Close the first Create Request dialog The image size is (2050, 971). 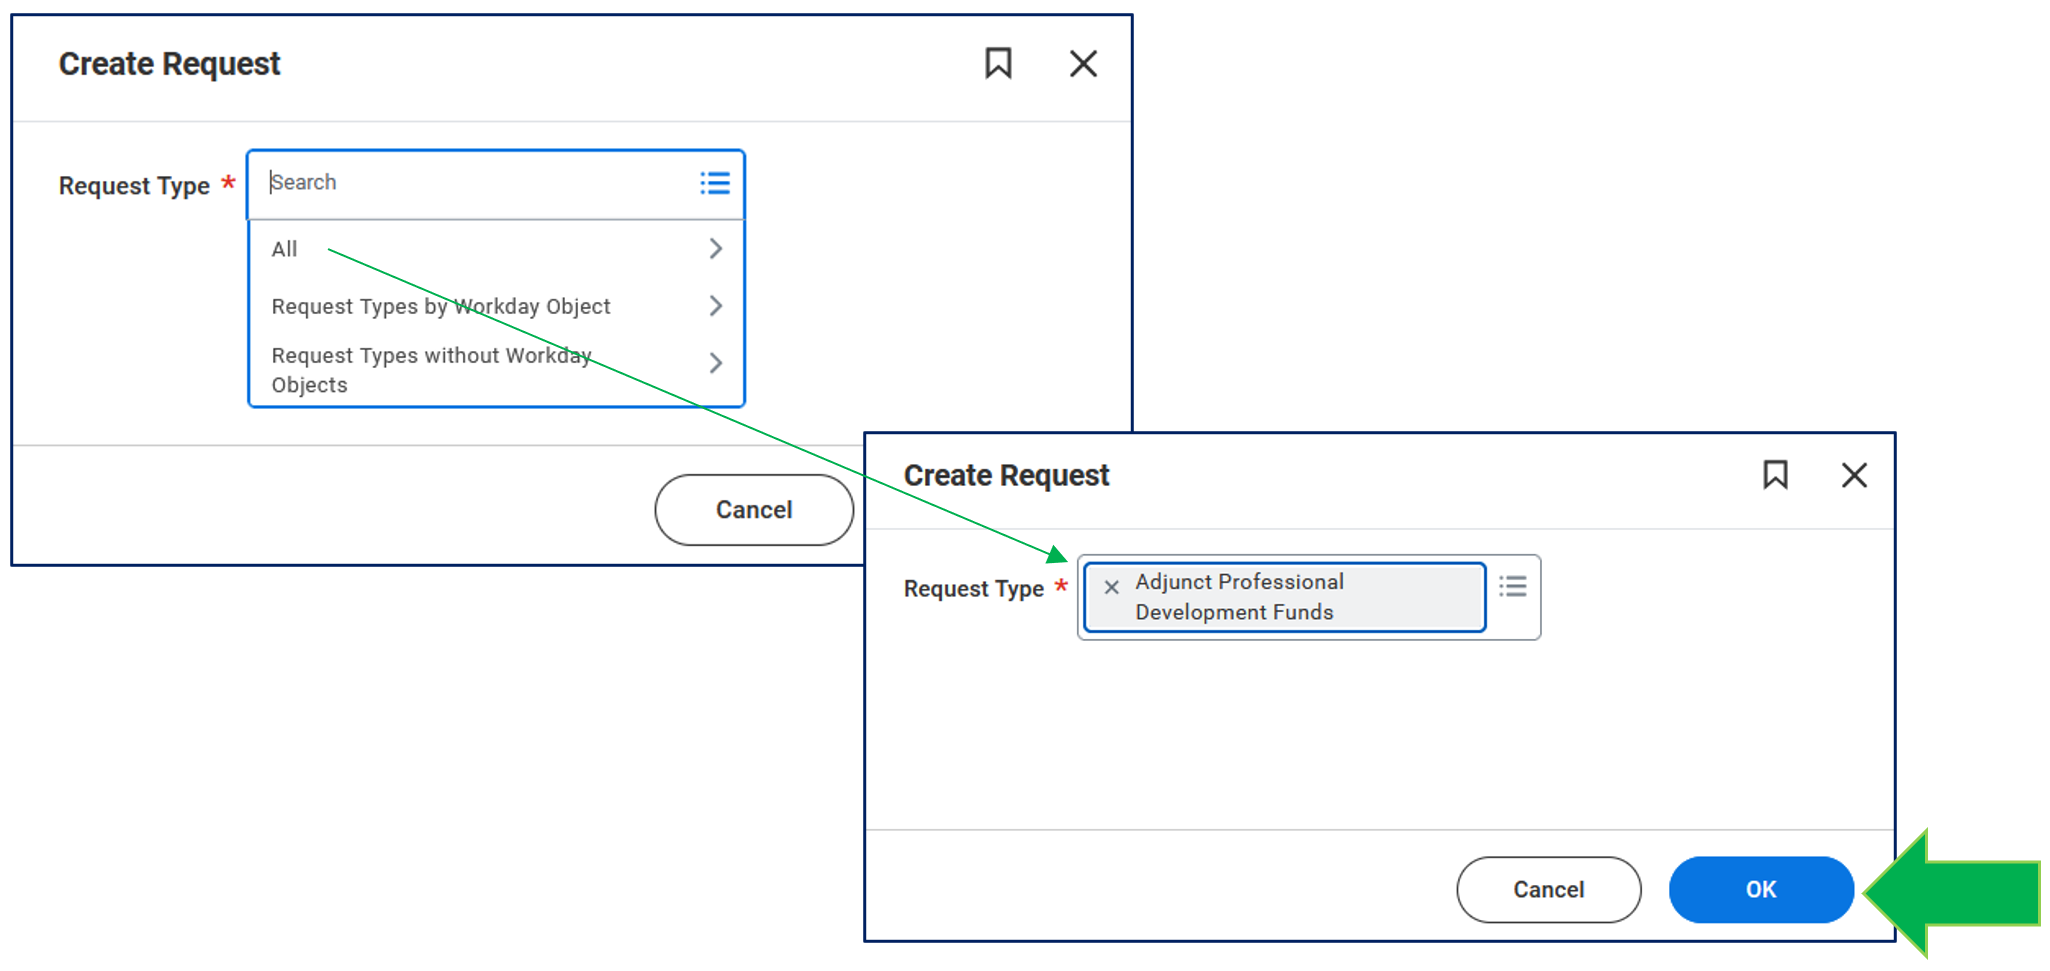(x=1083, y=64)
